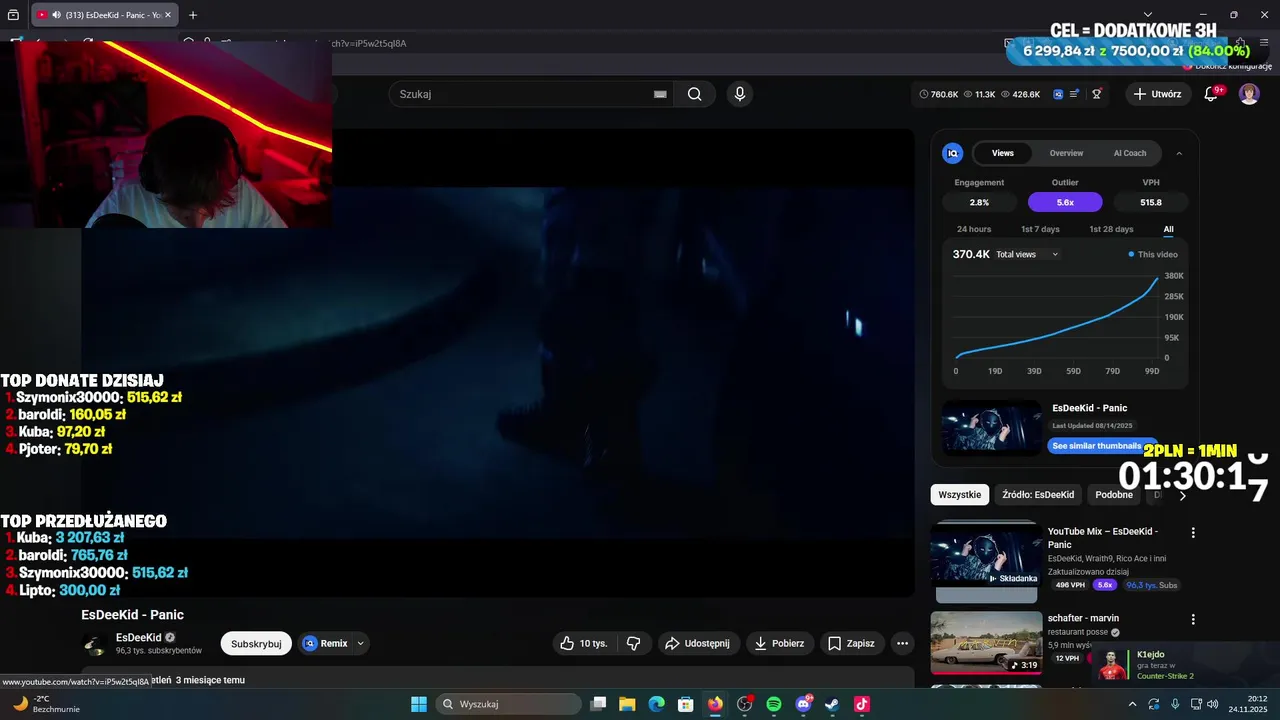This screenshot has width=1280, height=720.
Task: Click the Udostępnij share button
Action: 698,643
